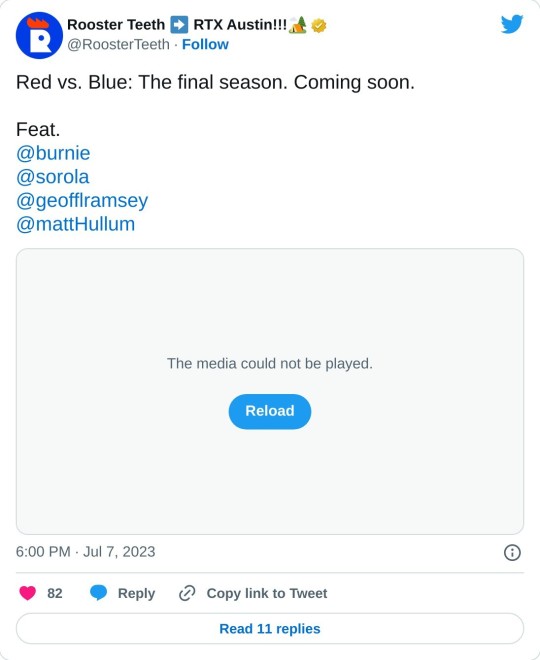Open the tweet info circle icon

click(512, 552)
